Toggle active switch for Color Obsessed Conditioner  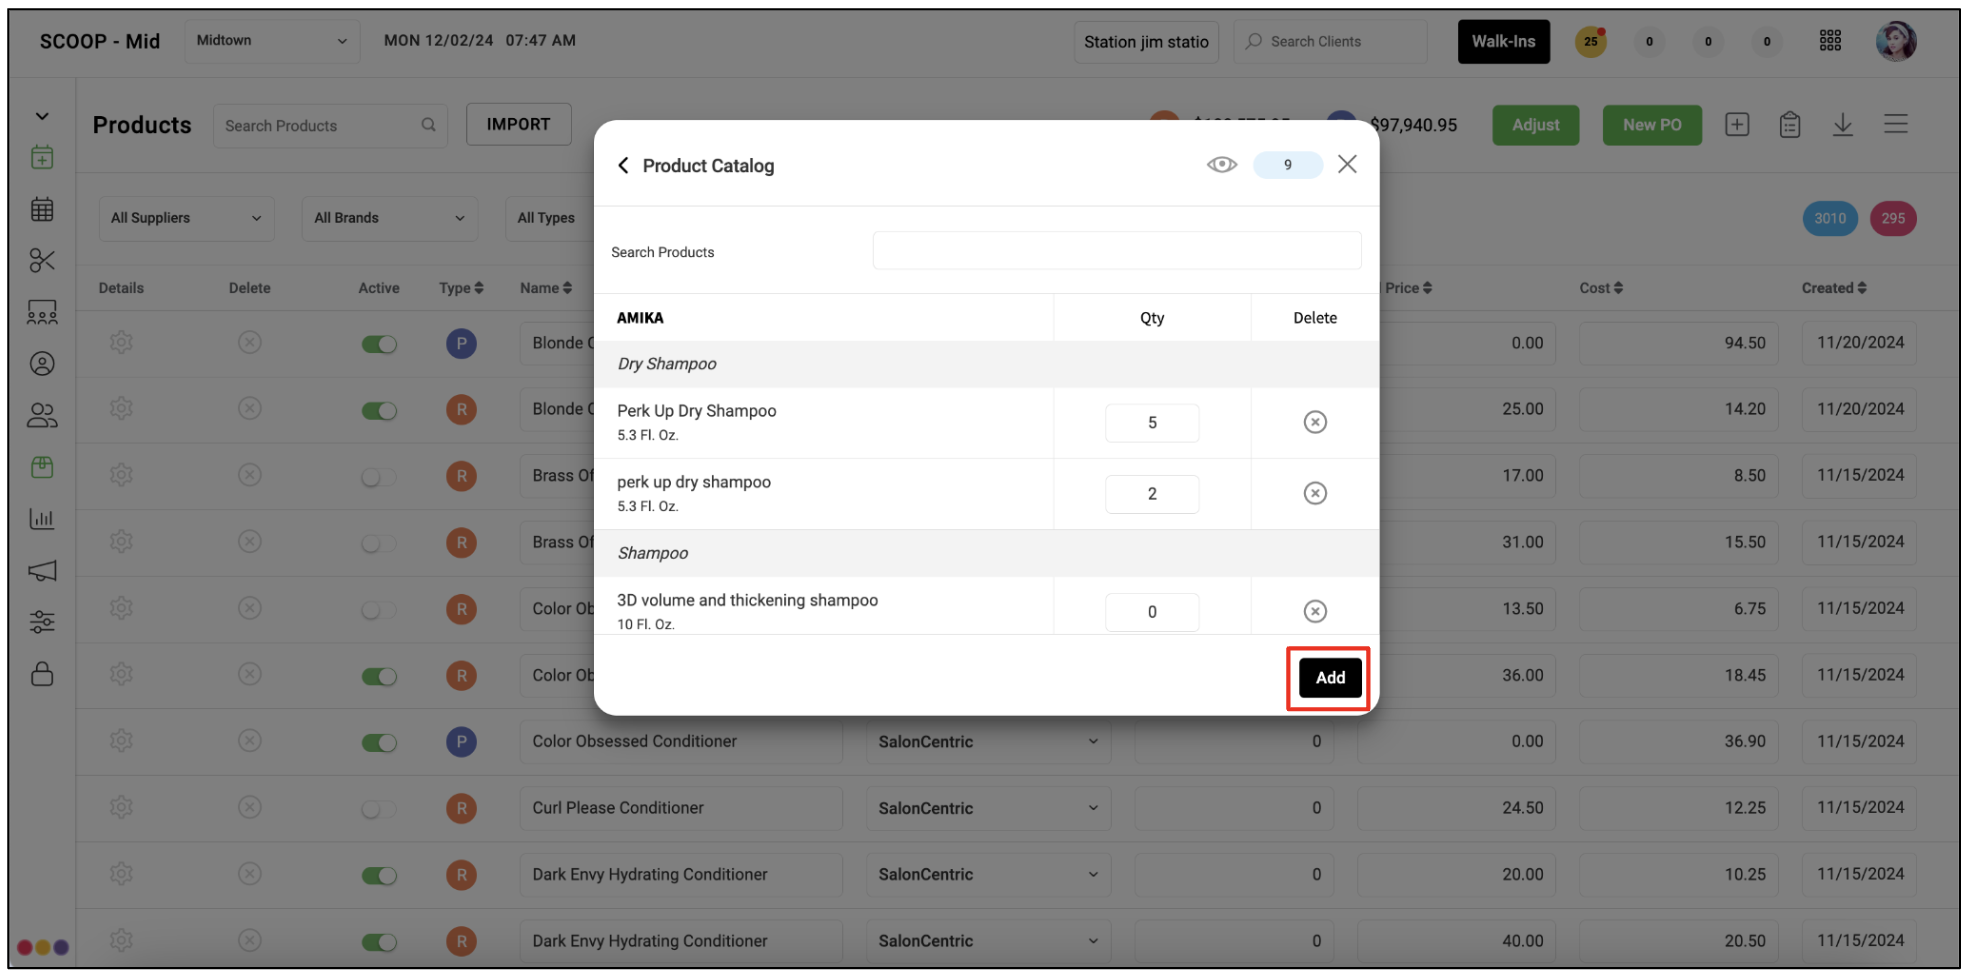pyautogui.click(x=379, y=743)
